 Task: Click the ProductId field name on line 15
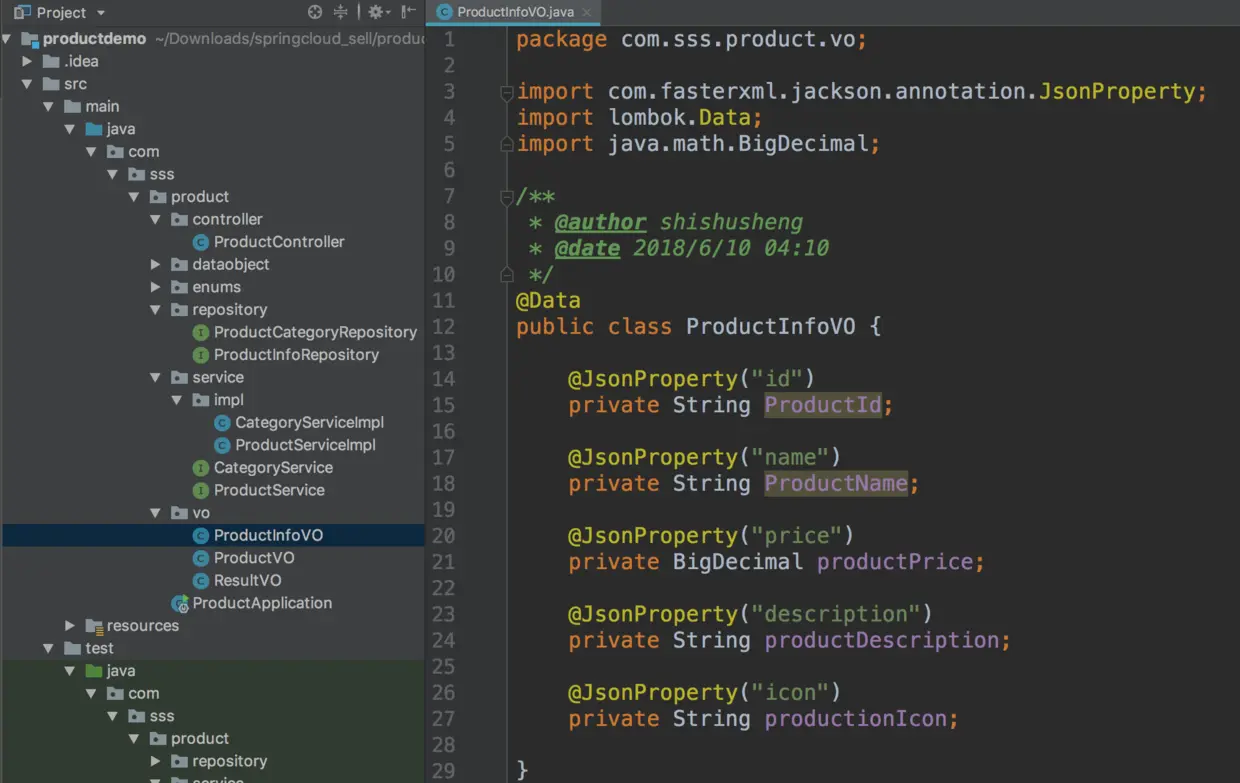point(823,405)
